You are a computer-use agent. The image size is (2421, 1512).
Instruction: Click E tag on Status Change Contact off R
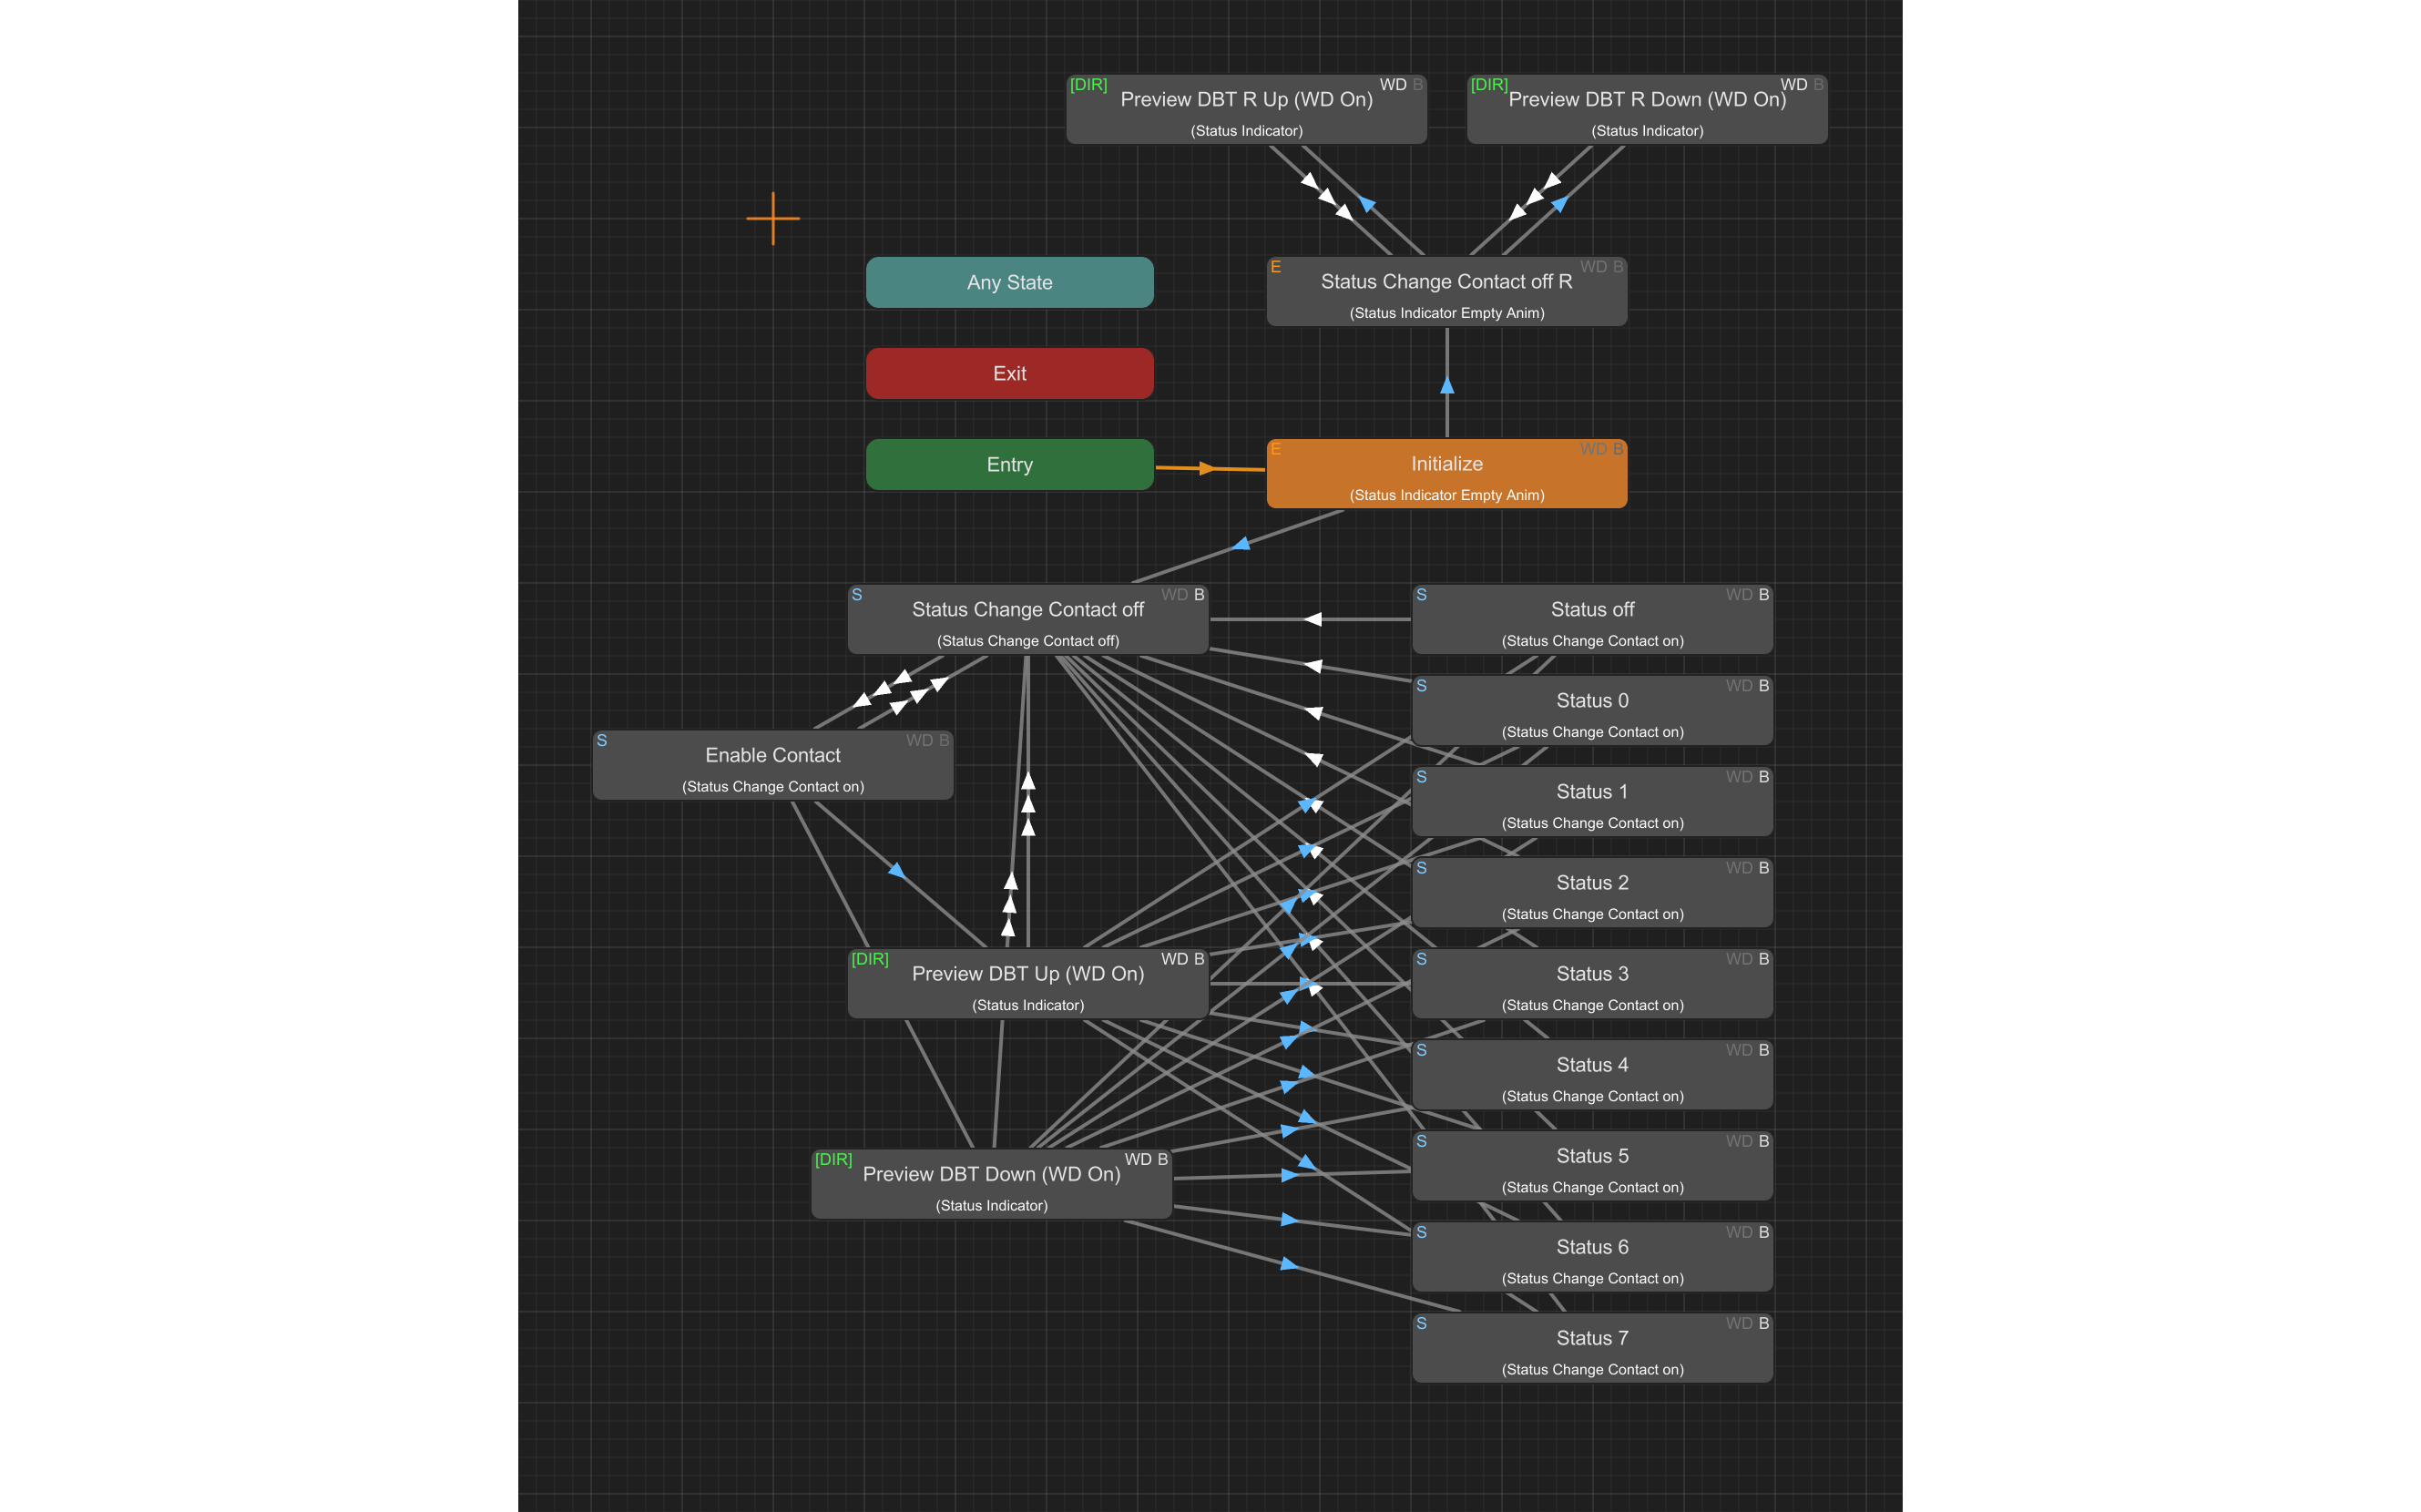1275,267
